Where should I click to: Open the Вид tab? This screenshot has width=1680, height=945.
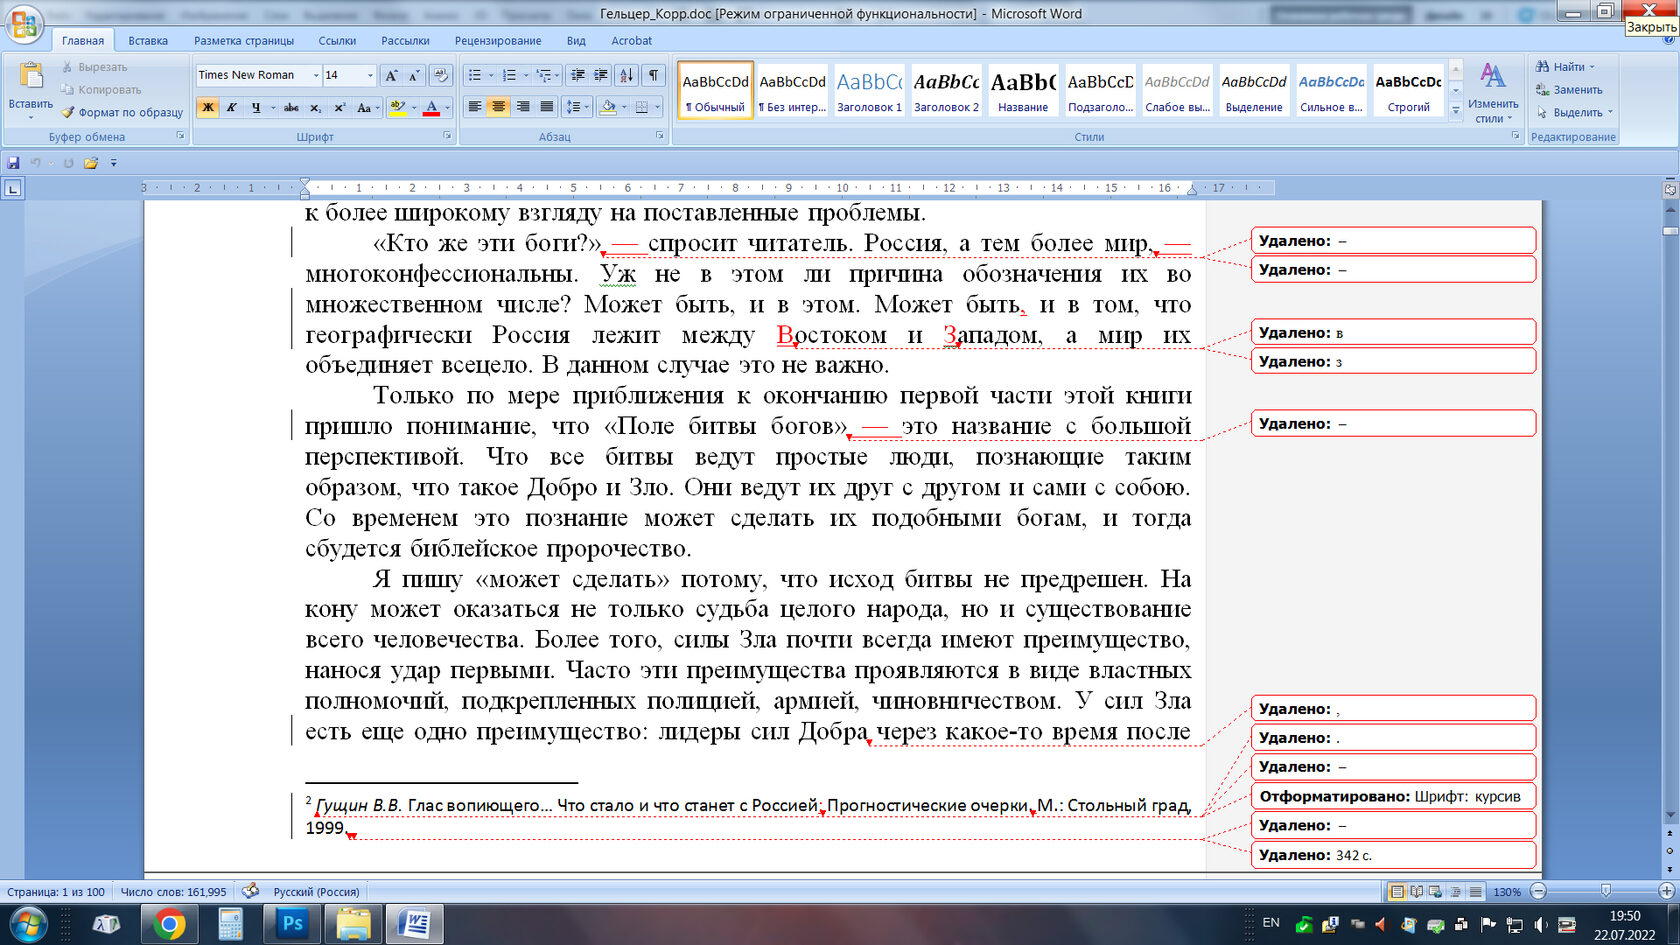coord(576,41)
